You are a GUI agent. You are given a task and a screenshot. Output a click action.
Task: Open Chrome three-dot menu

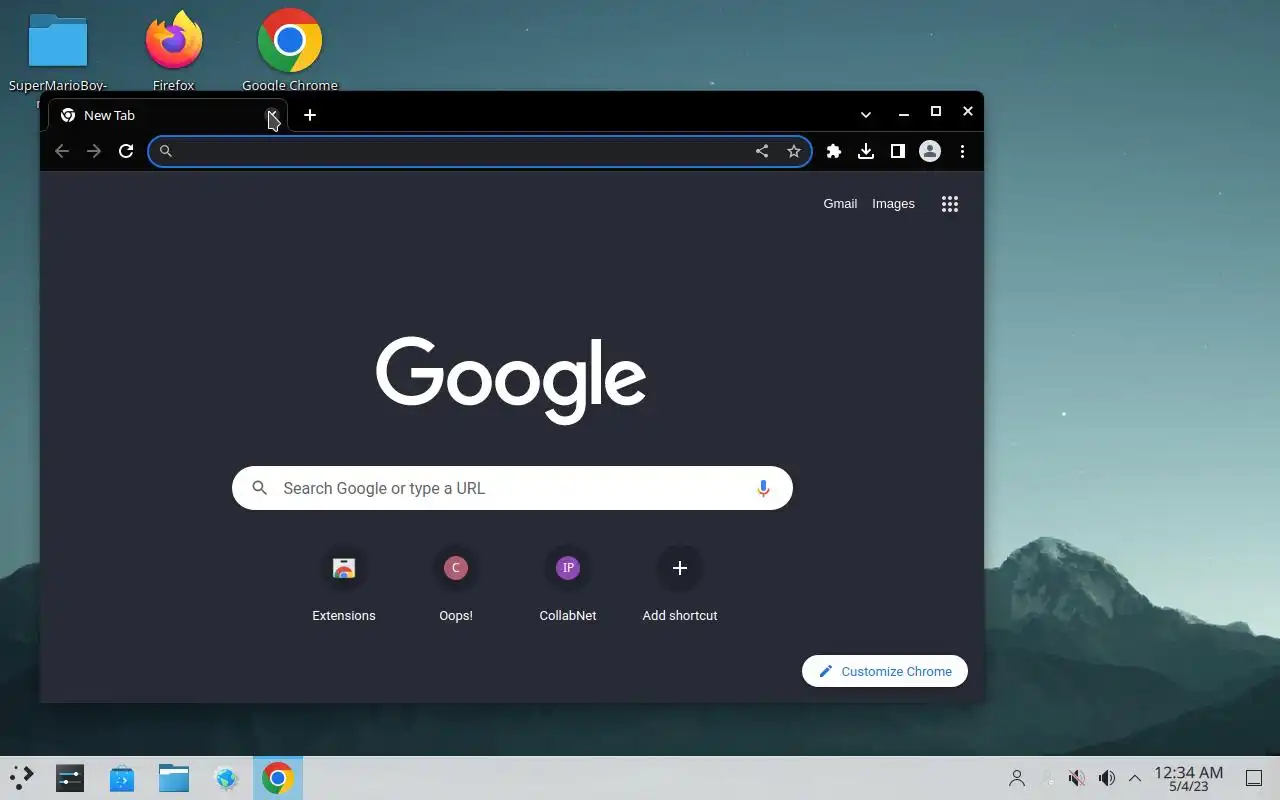click(x=962, y=151)
